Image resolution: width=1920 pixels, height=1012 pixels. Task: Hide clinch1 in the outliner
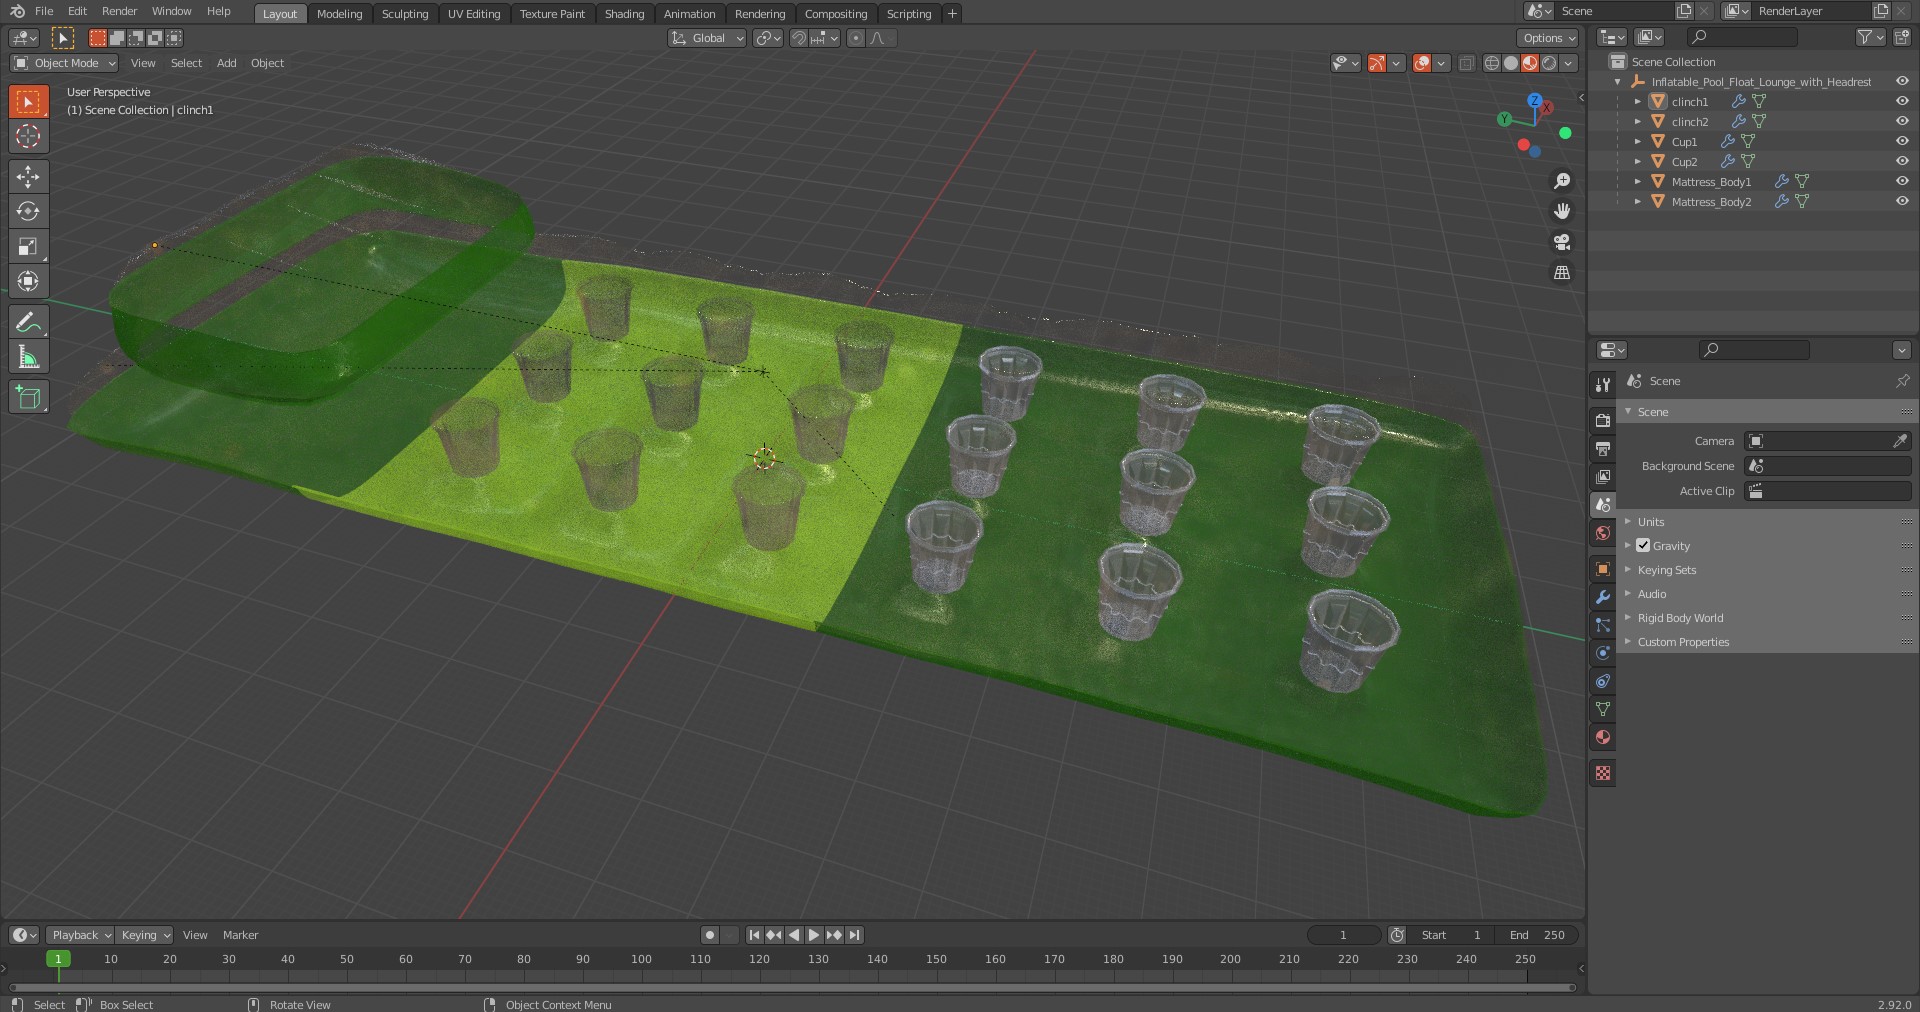(1901, 101)
